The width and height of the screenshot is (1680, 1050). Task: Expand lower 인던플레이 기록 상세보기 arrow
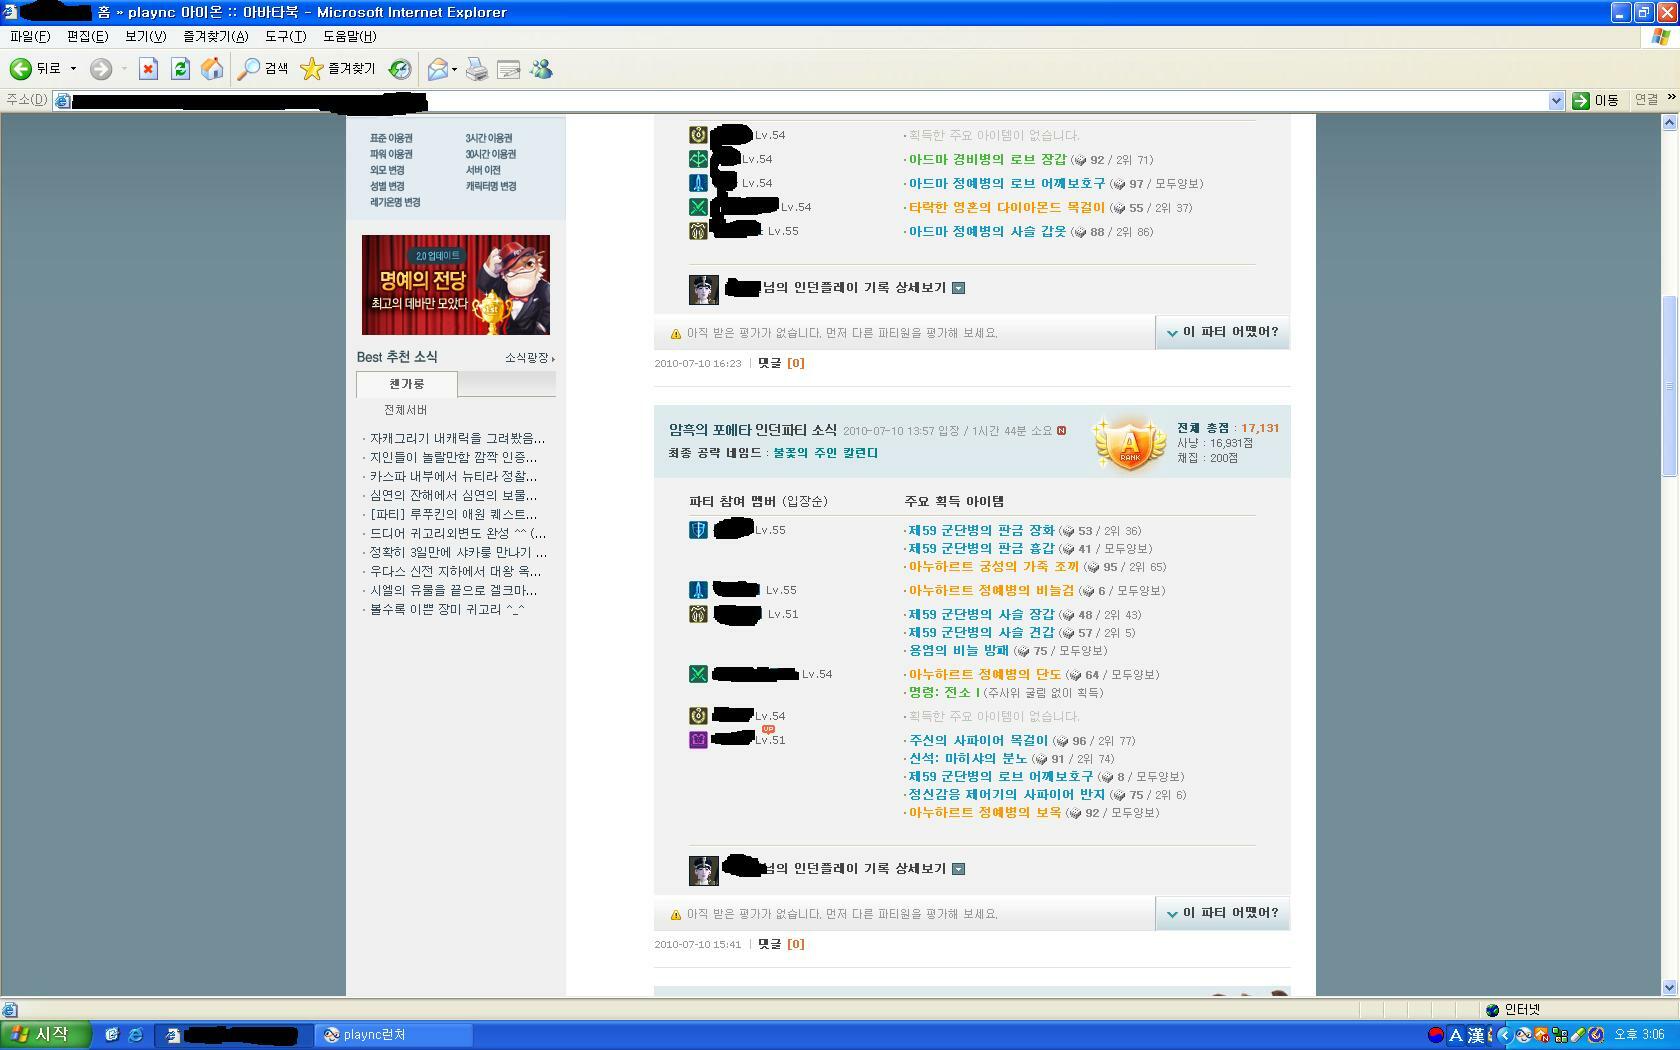coord(958,869)
